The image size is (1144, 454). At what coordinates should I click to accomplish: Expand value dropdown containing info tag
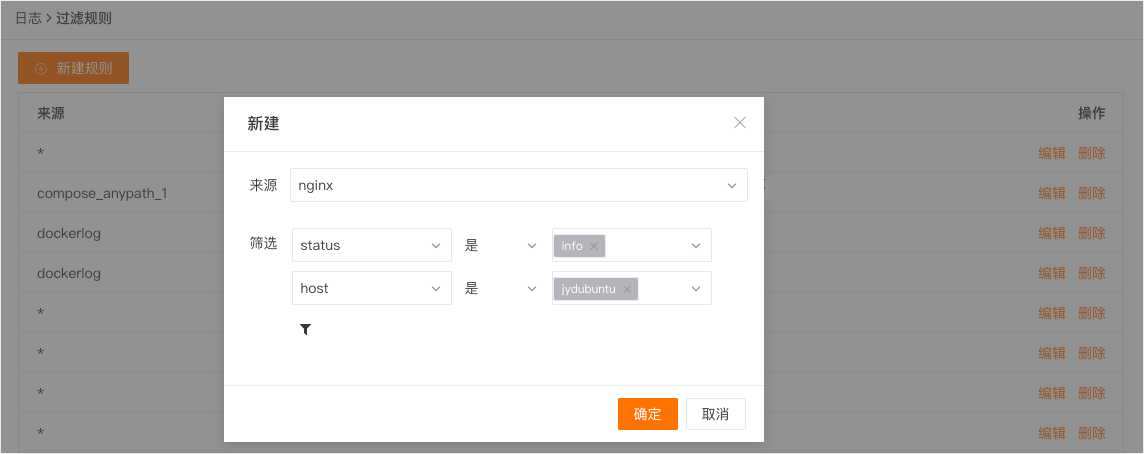coord(696,246)
